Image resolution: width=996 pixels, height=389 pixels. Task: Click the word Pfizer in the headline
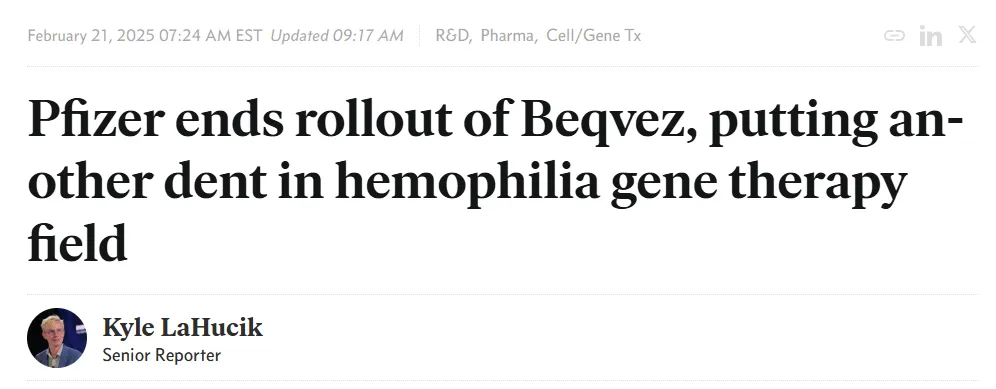(97, 119)
